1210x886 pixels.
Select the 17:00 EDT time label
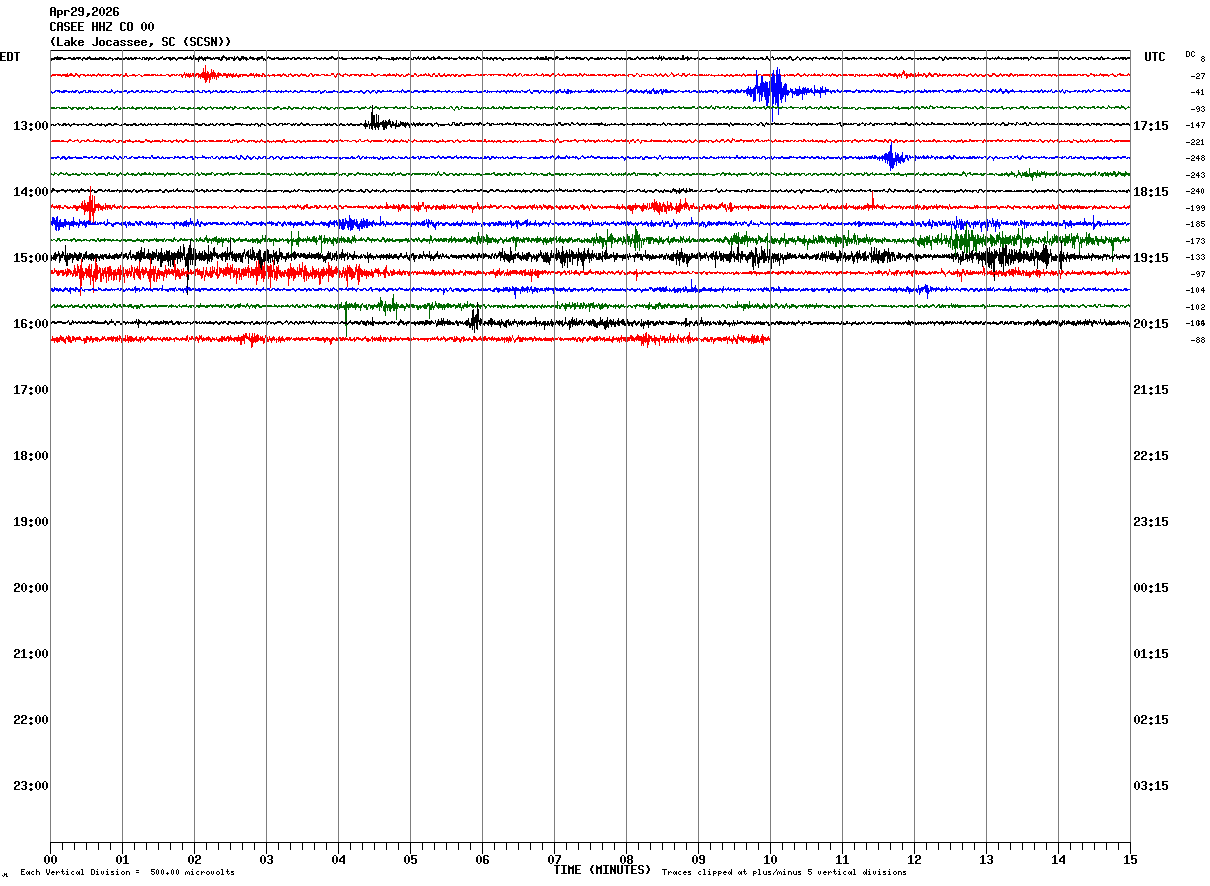pyautogui.click(x=31, y=390)
